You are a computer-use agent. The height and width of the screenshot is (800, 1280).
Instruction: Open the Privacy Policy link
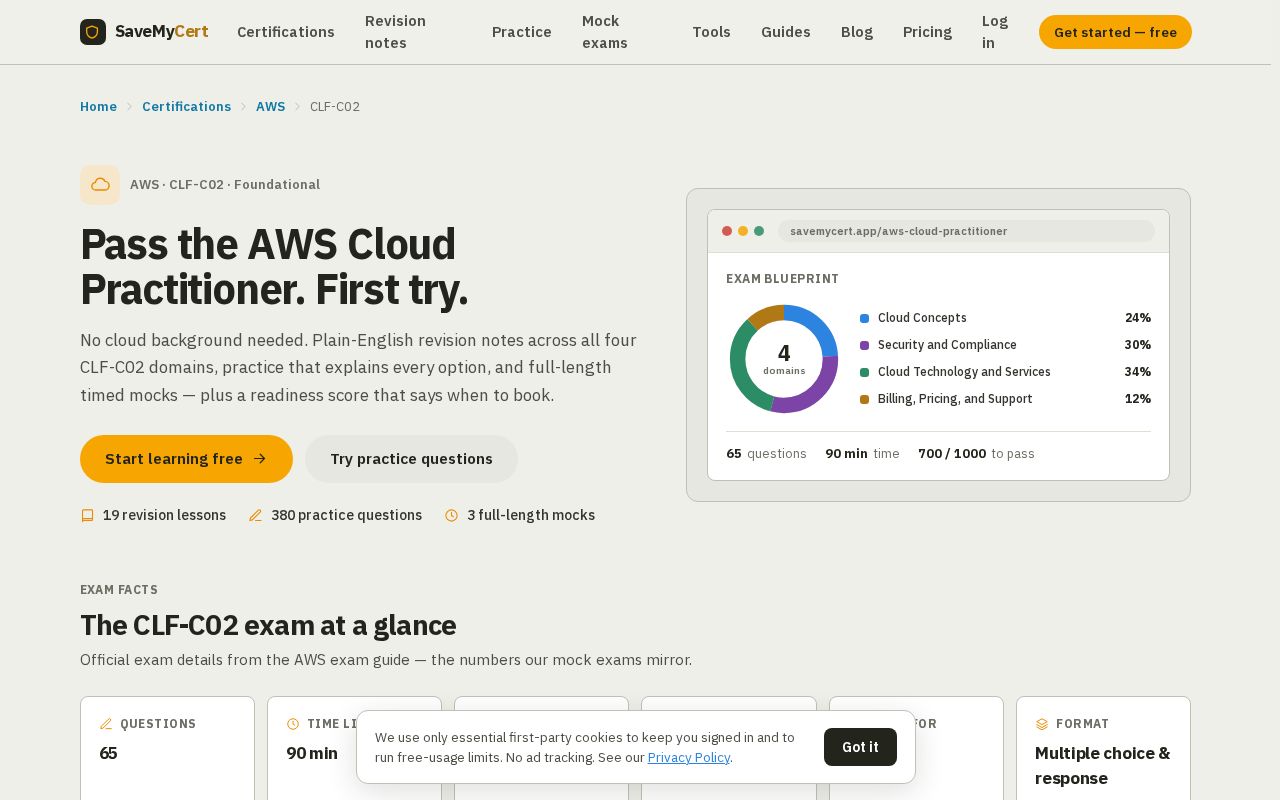[x=689, y=757]
